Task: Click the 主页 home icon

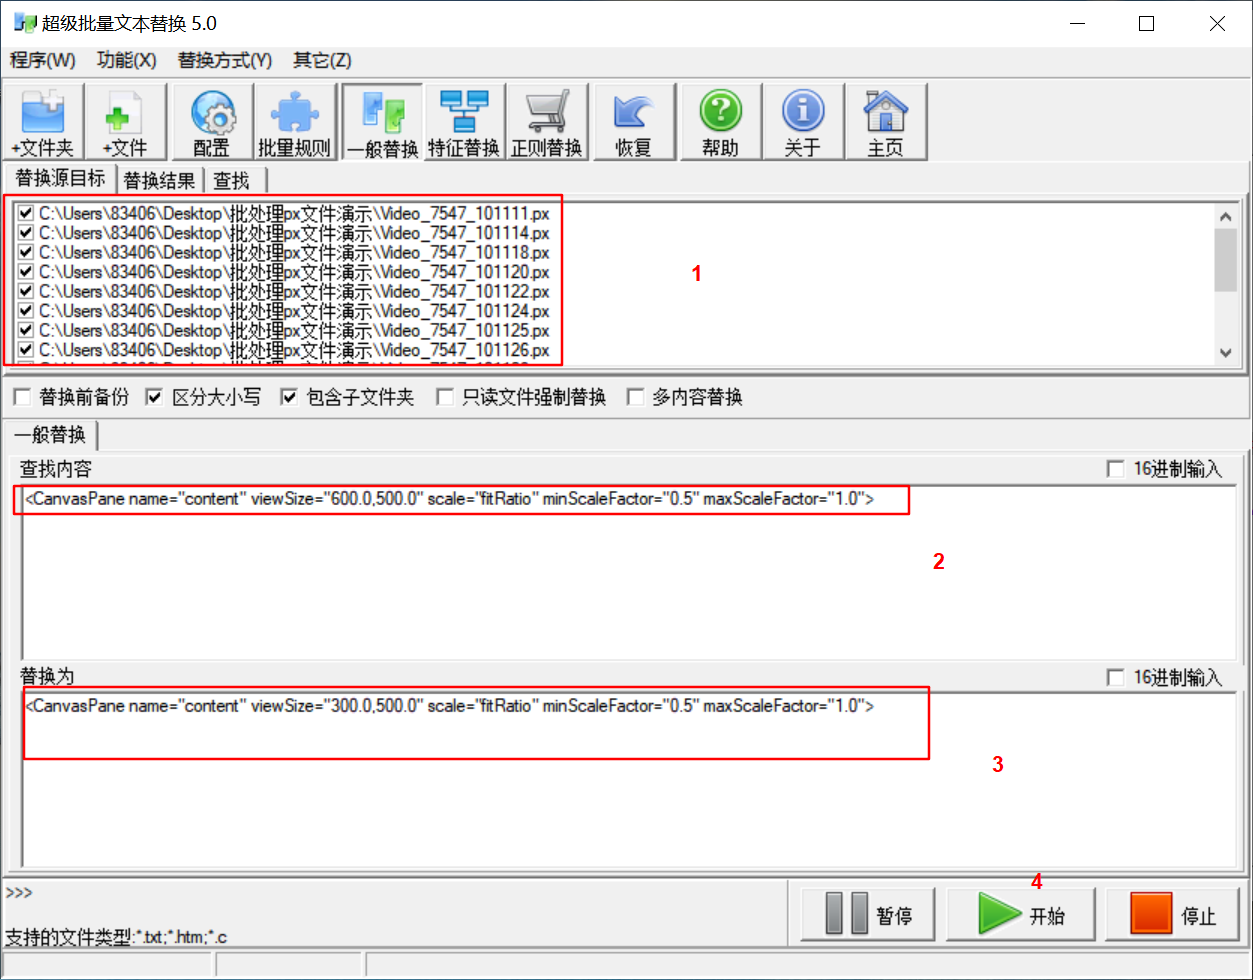Action: point(886,122)
